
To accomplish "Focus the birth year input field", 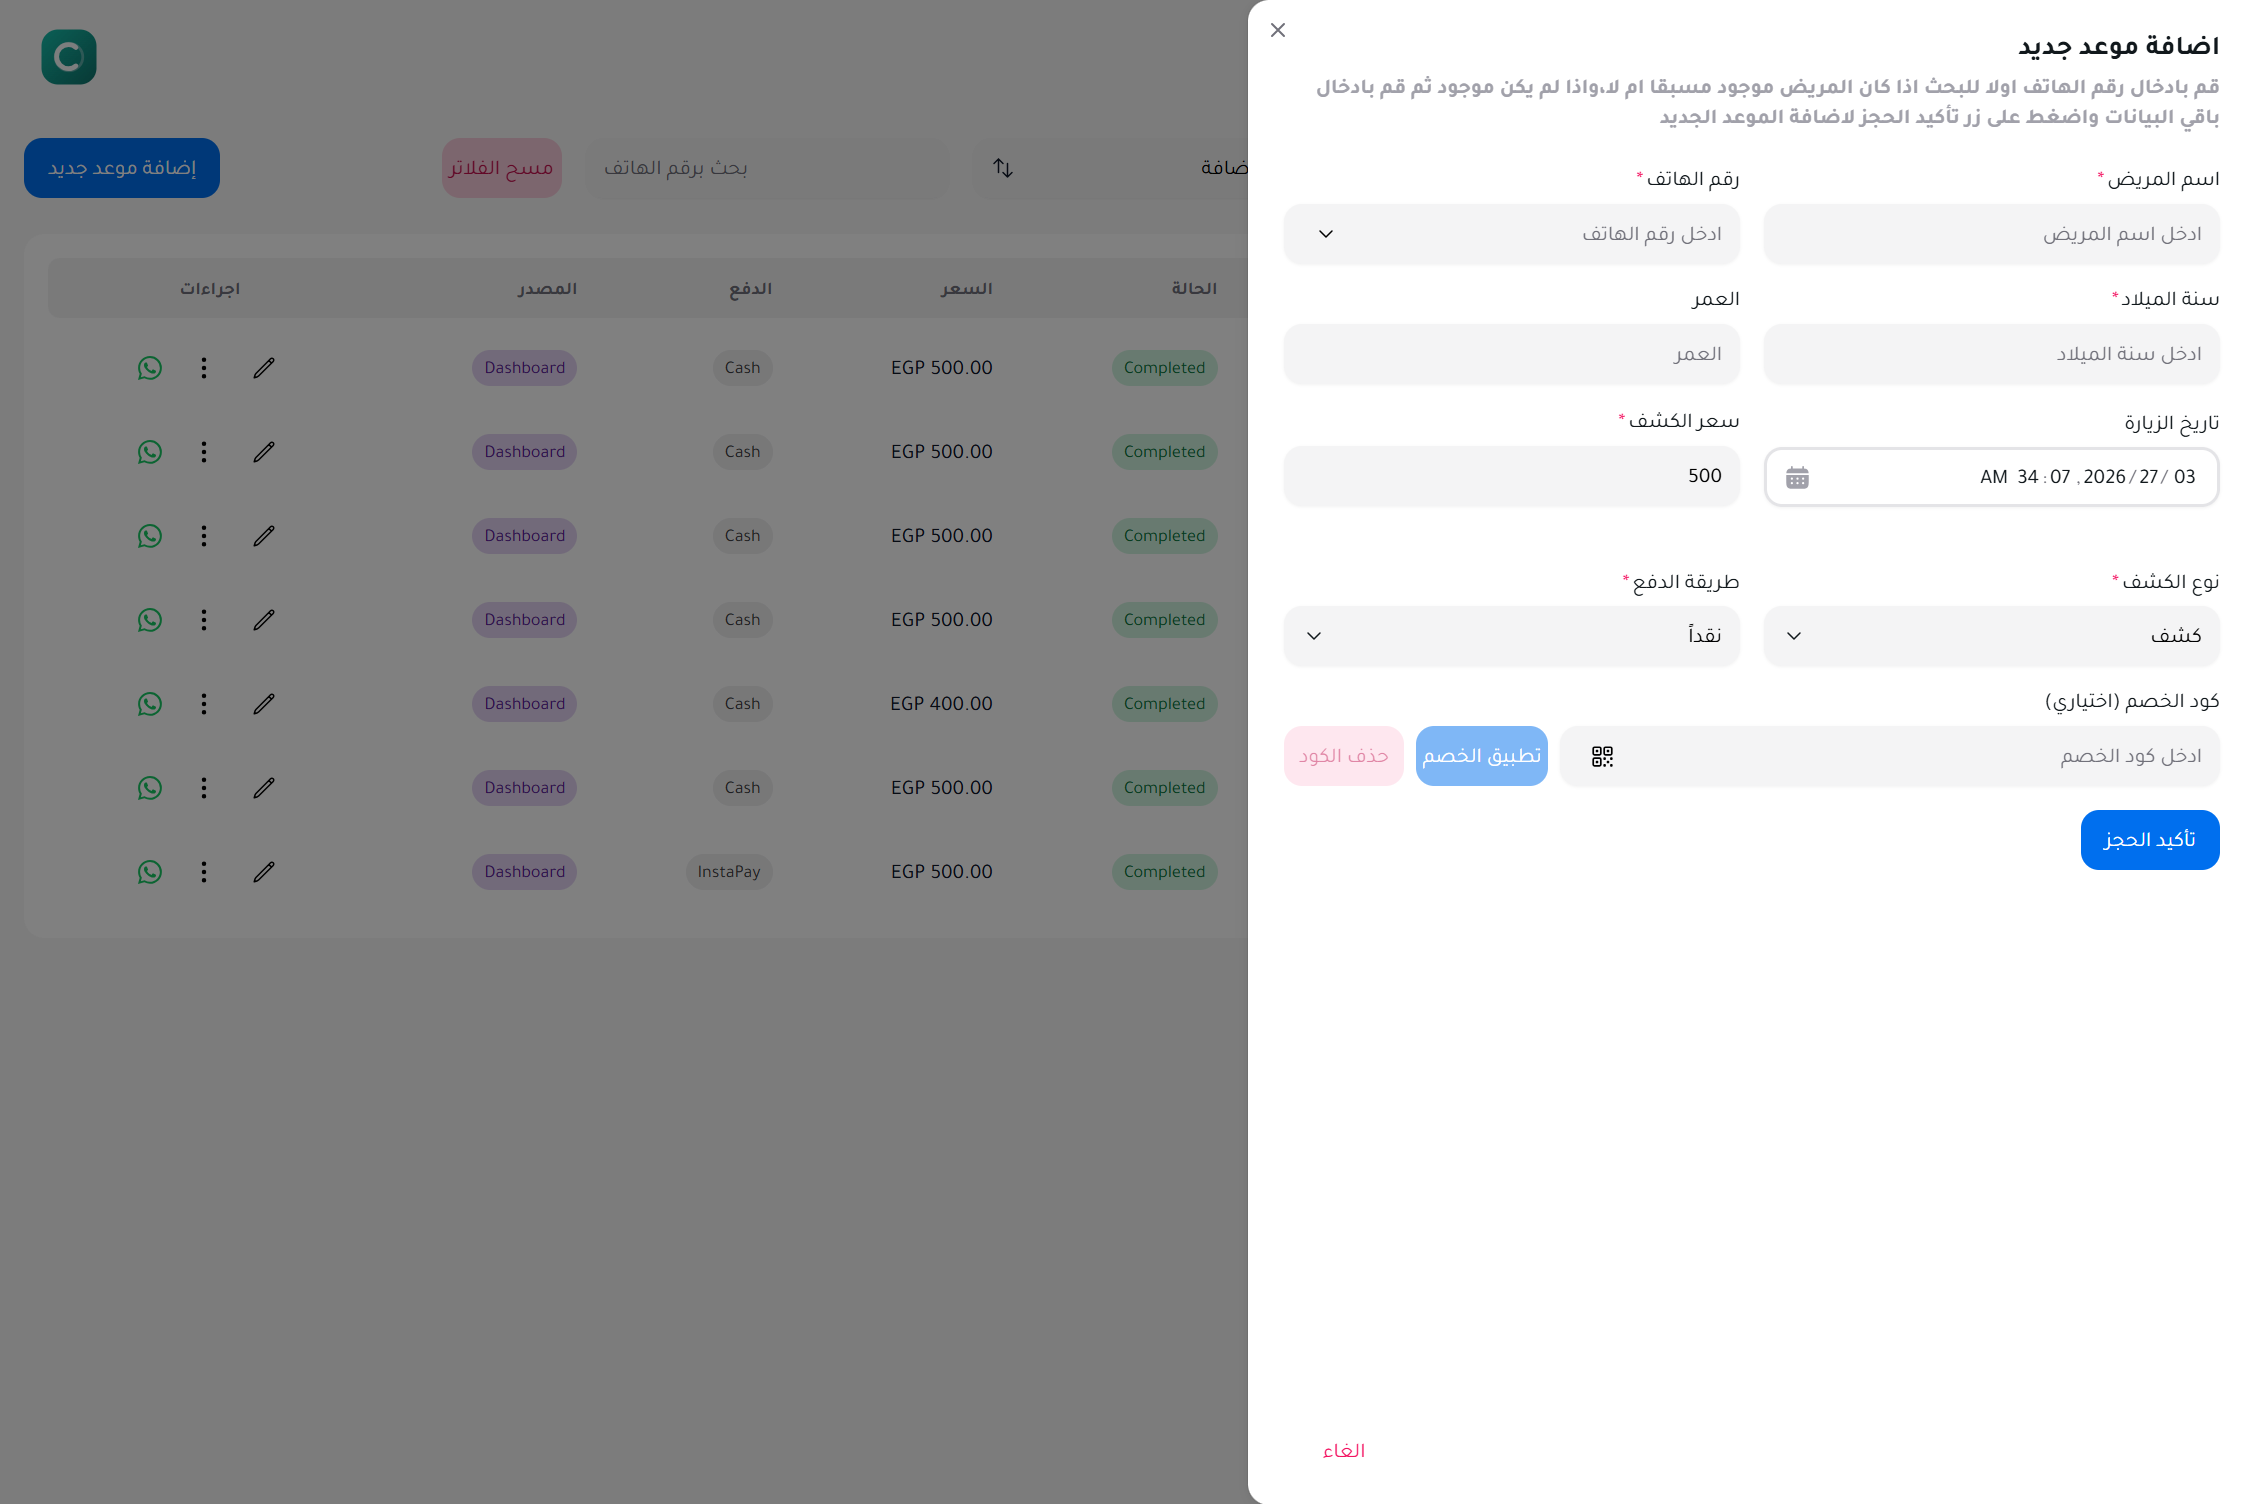I will (x=1991, y=354).
